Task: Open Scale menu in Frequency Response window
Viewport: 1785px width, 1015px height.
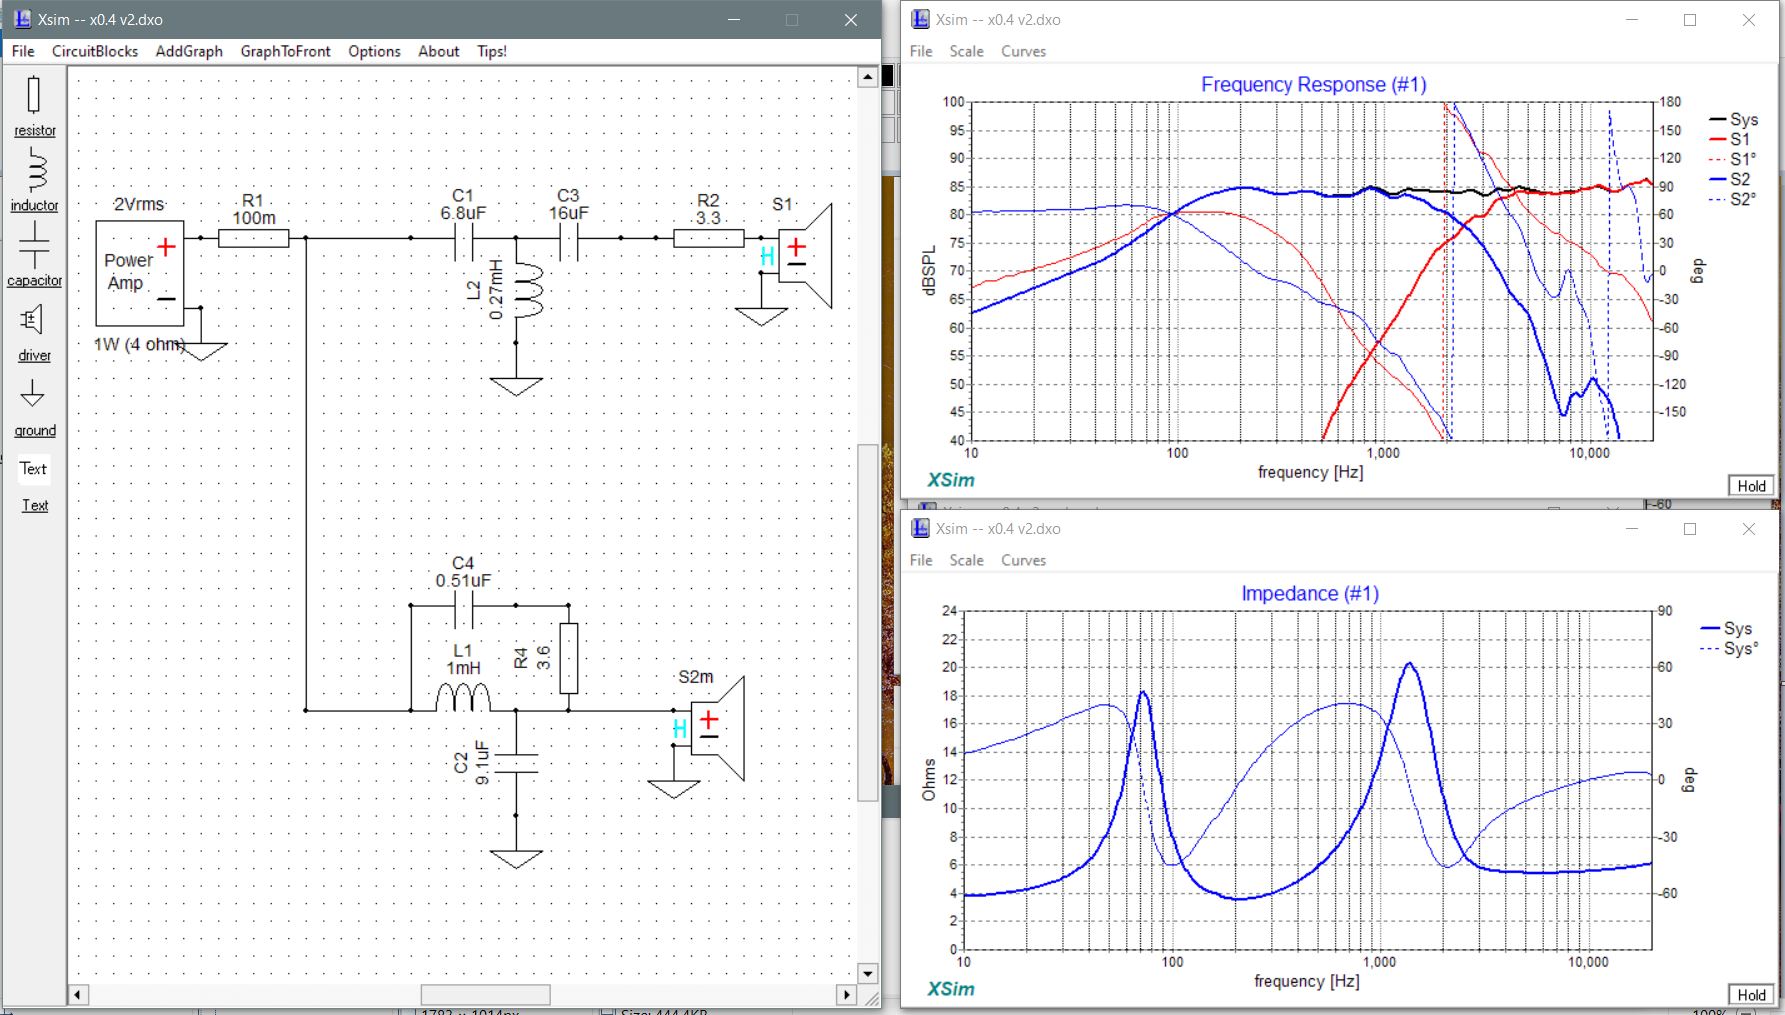Action: [x=966, y=51]
